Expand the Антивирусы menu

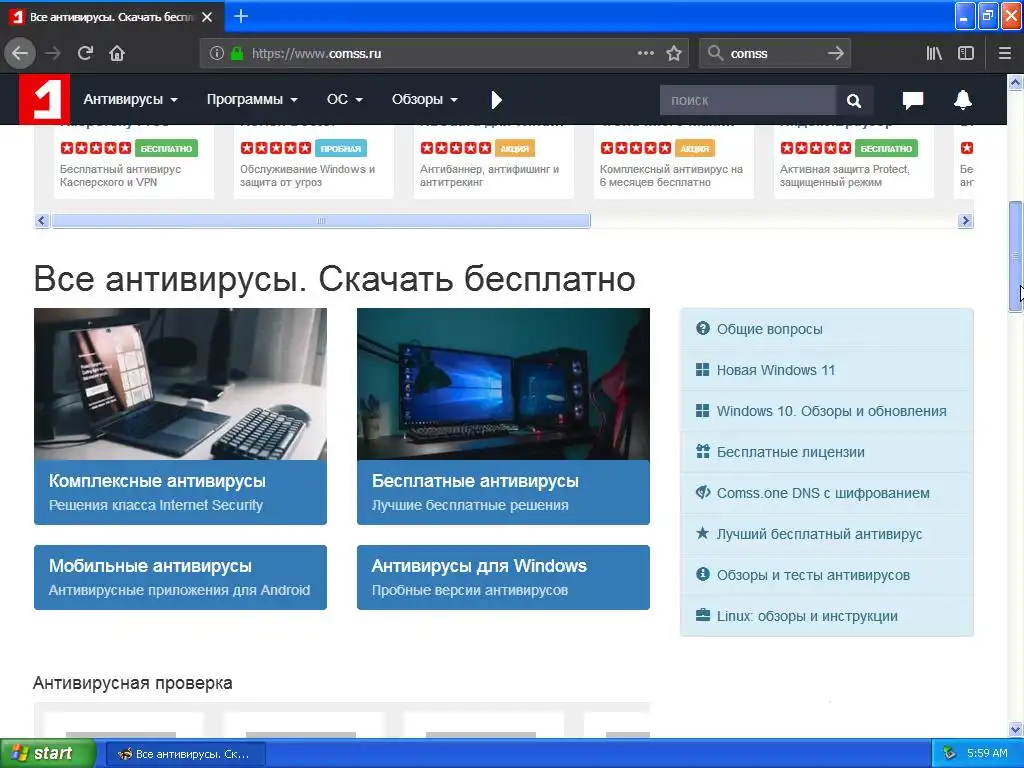[x=130, y=99]
